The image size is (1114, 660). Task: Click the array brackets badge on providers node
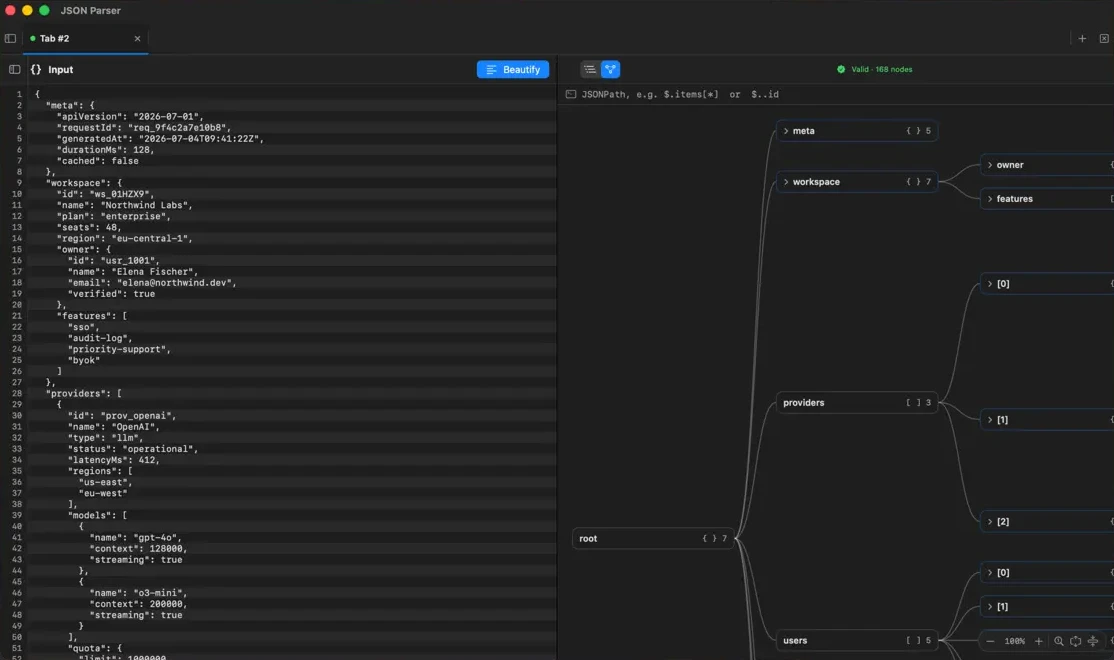914,403
